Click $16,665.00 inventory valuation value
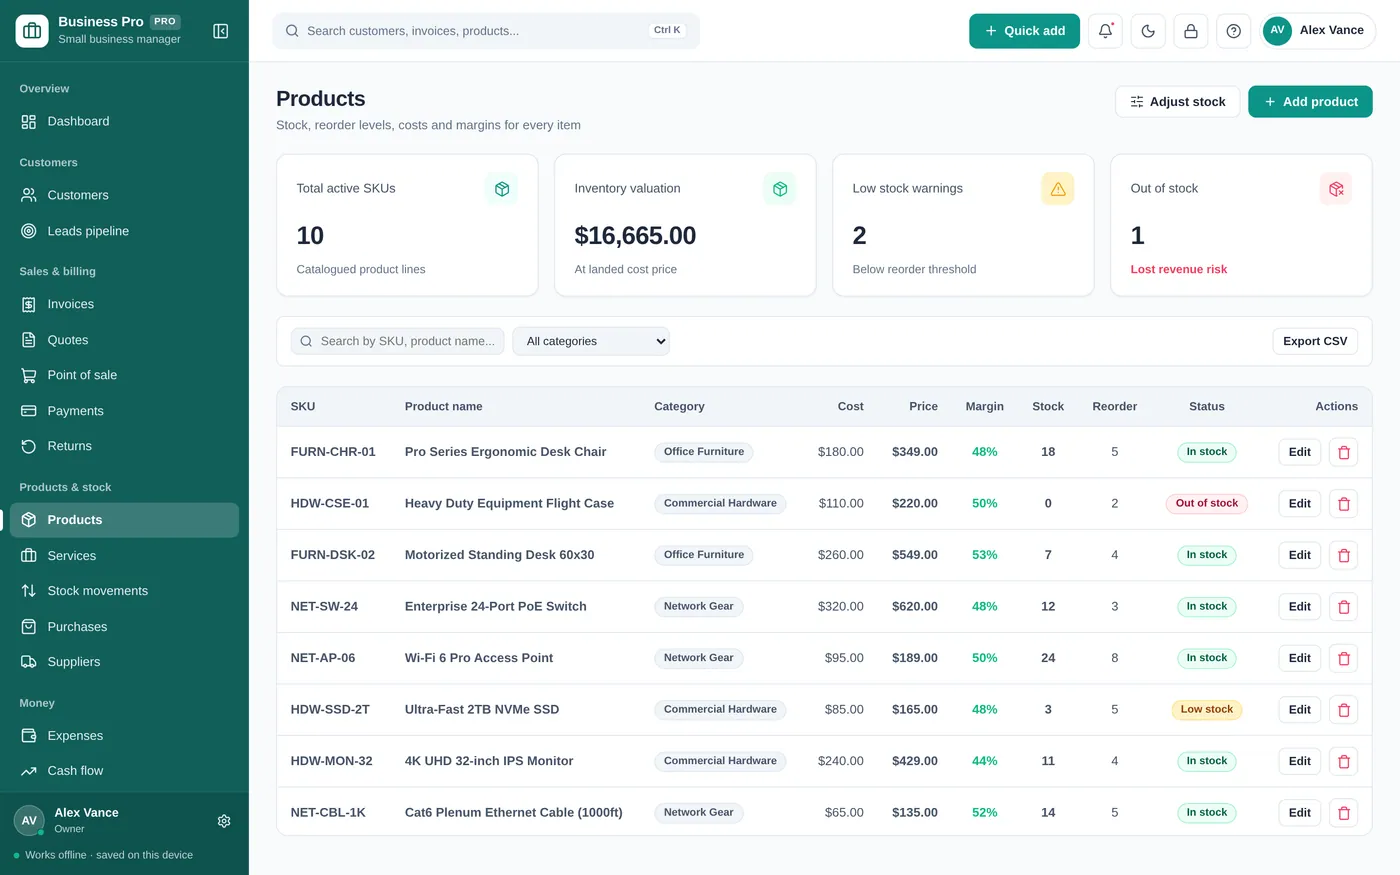The width and height of the screenshot is (1400, 875). [x=635, y=236]
